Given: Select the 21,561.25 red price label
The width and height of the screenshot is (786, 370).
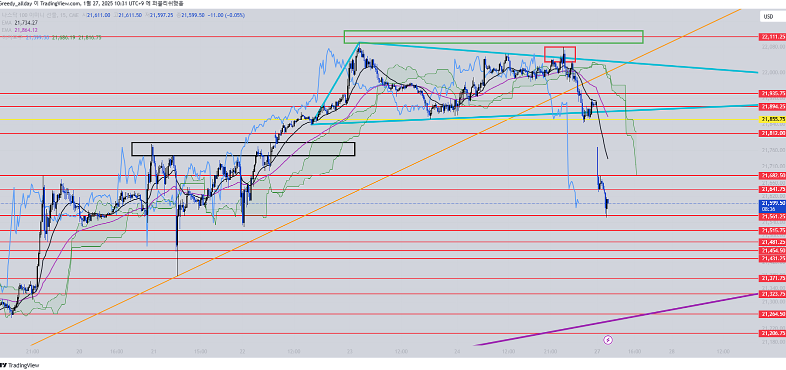Looking at the screenshot, I should click(772, 216).
